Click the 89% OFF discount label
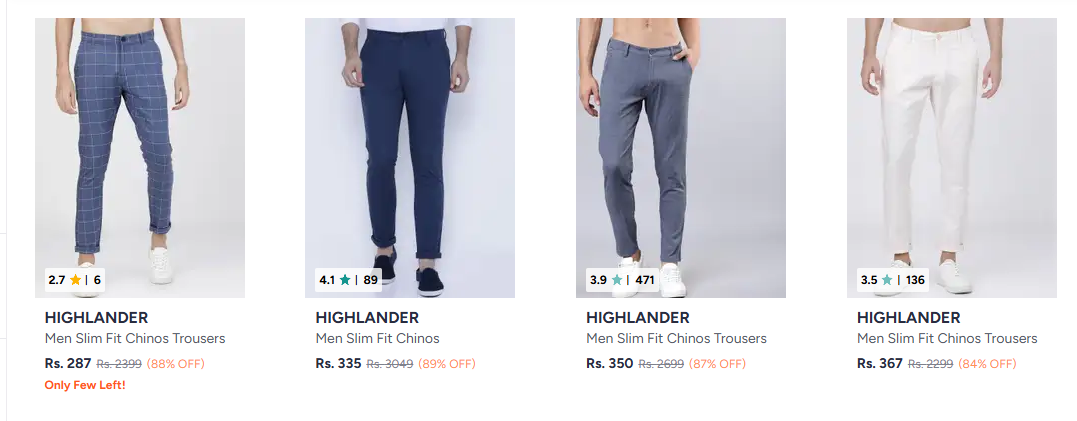Image resolution: width=1077 pixels, height=421 pixels. [446, 364]
